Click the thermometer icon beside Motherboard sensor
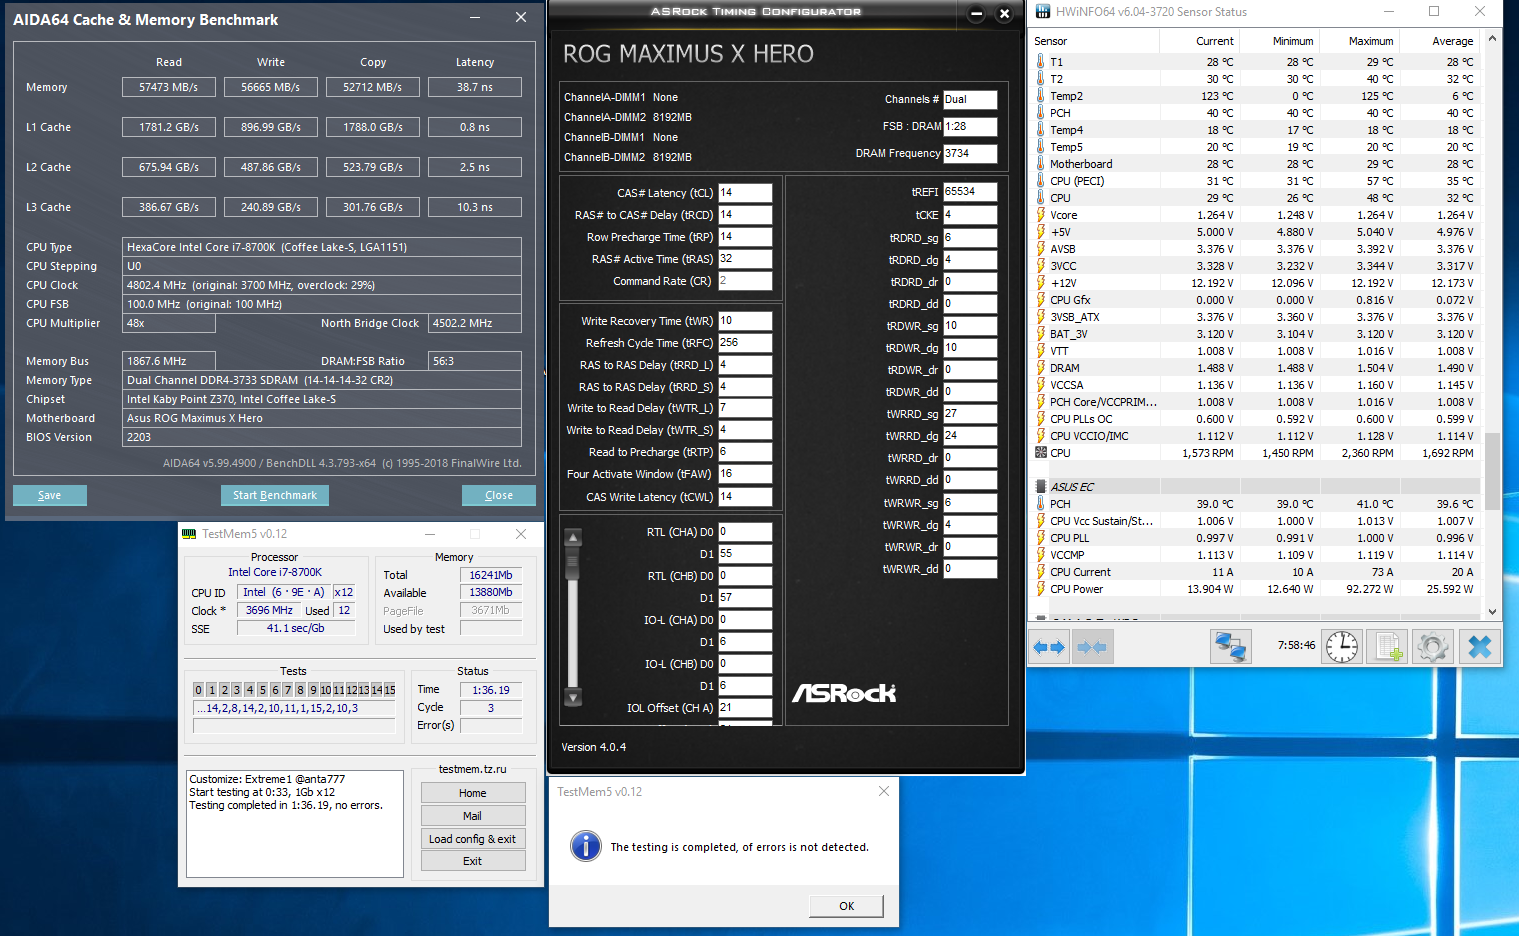The width and height of the screenshot is (1519, 936). 1041,164
